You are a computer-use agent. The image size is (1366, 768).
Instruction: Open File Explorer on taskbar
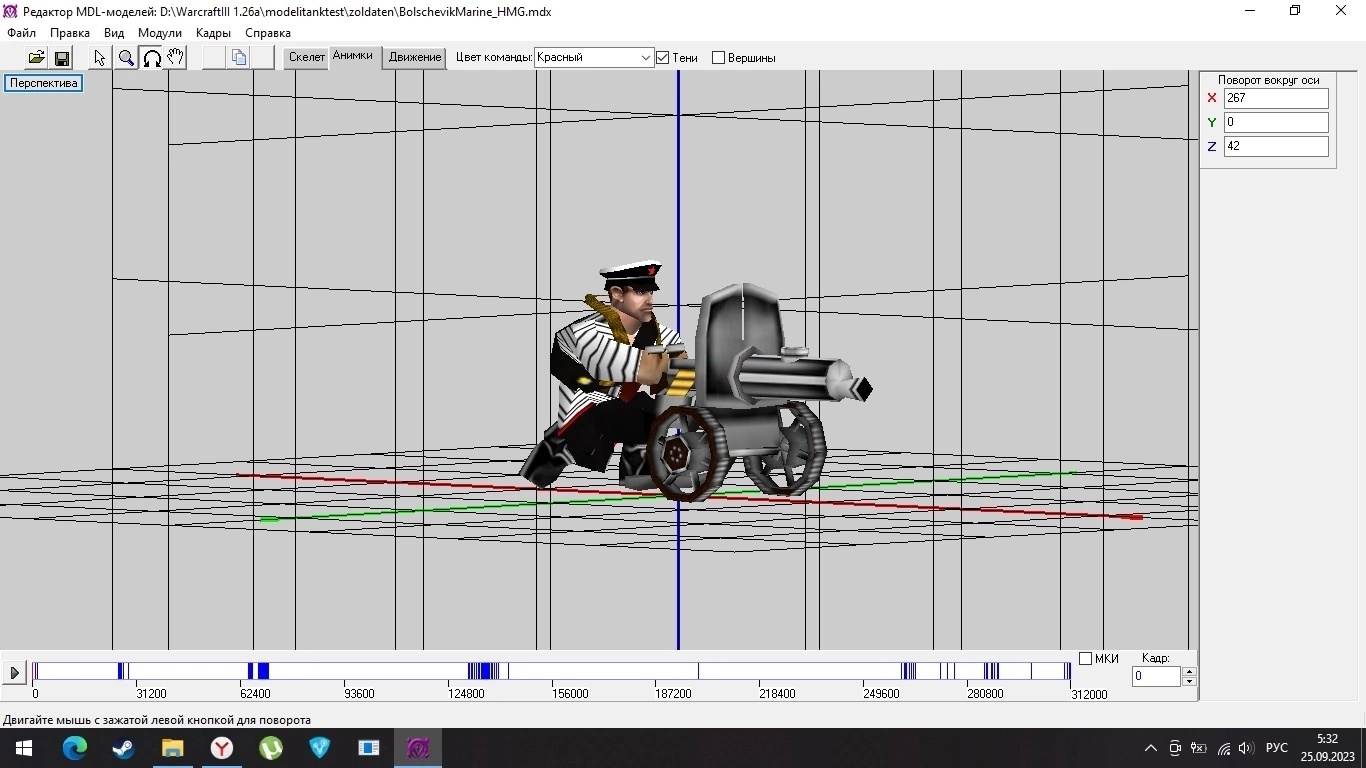[173, 748]
